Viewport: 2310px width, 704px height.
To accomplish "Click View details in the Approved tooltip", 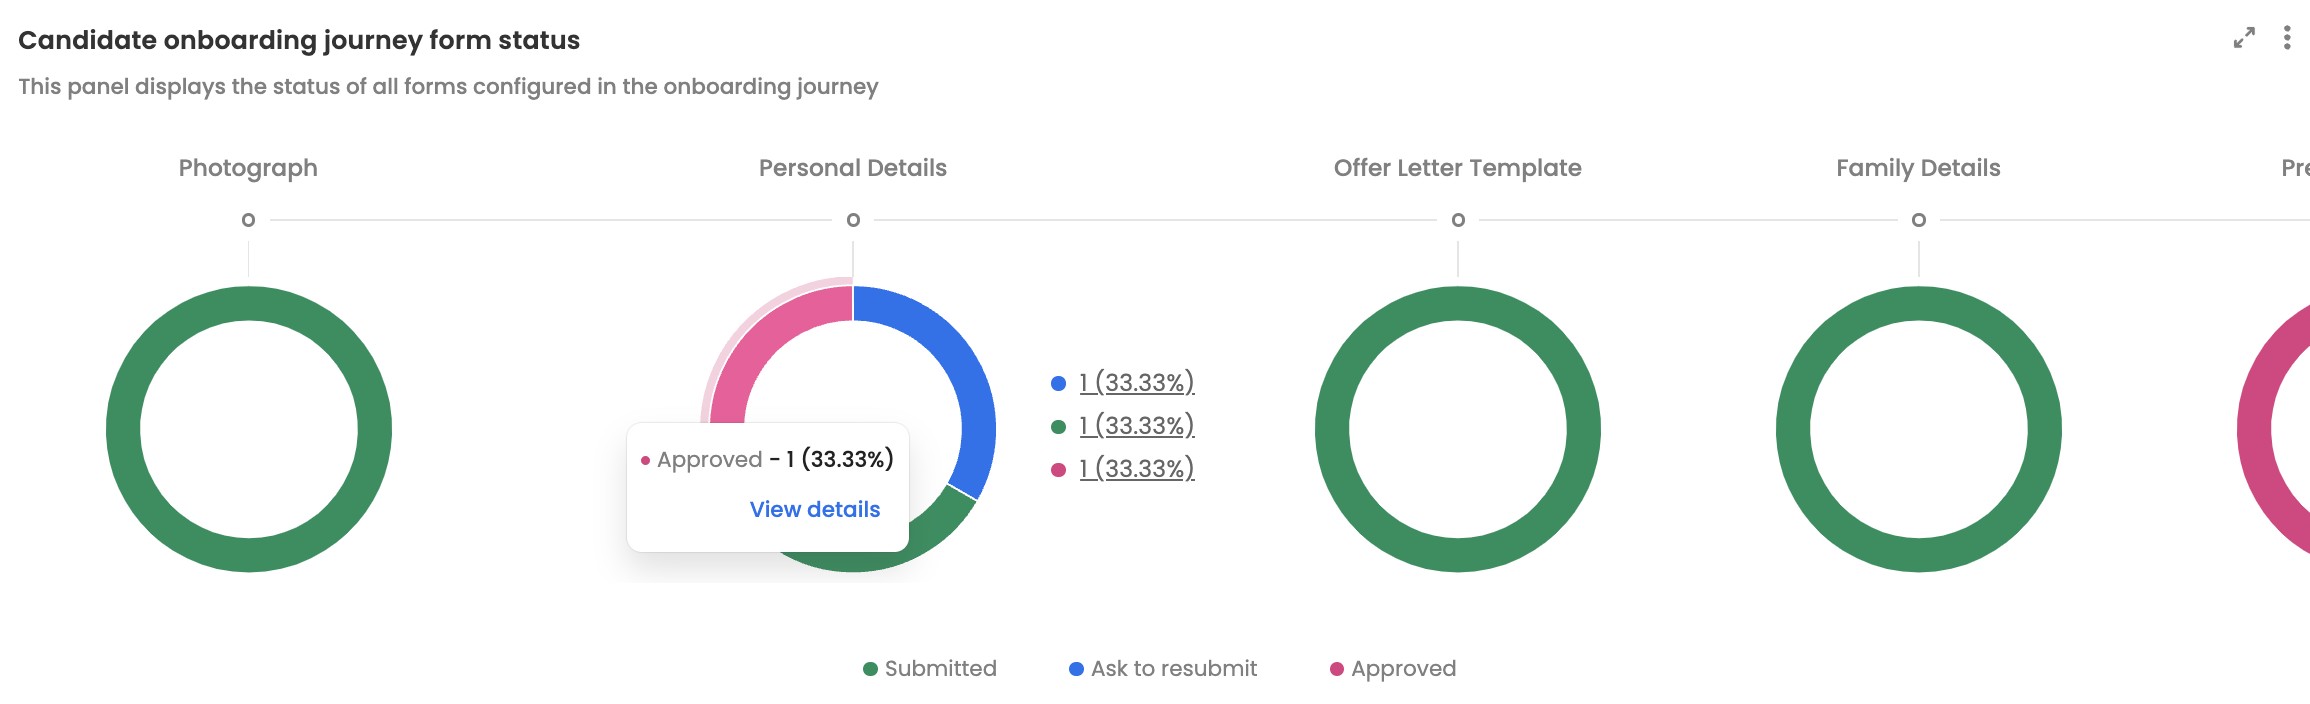I will pyautogui.click(x=815, y=509).
